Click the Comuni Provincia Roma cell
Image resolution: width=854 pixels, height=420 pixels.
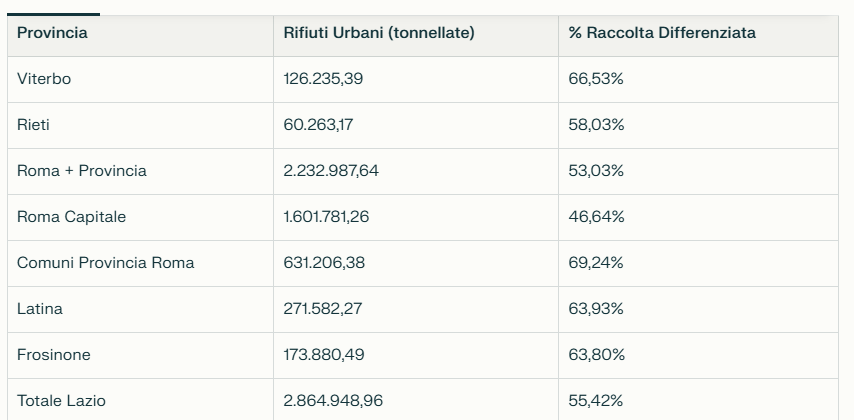106,263
